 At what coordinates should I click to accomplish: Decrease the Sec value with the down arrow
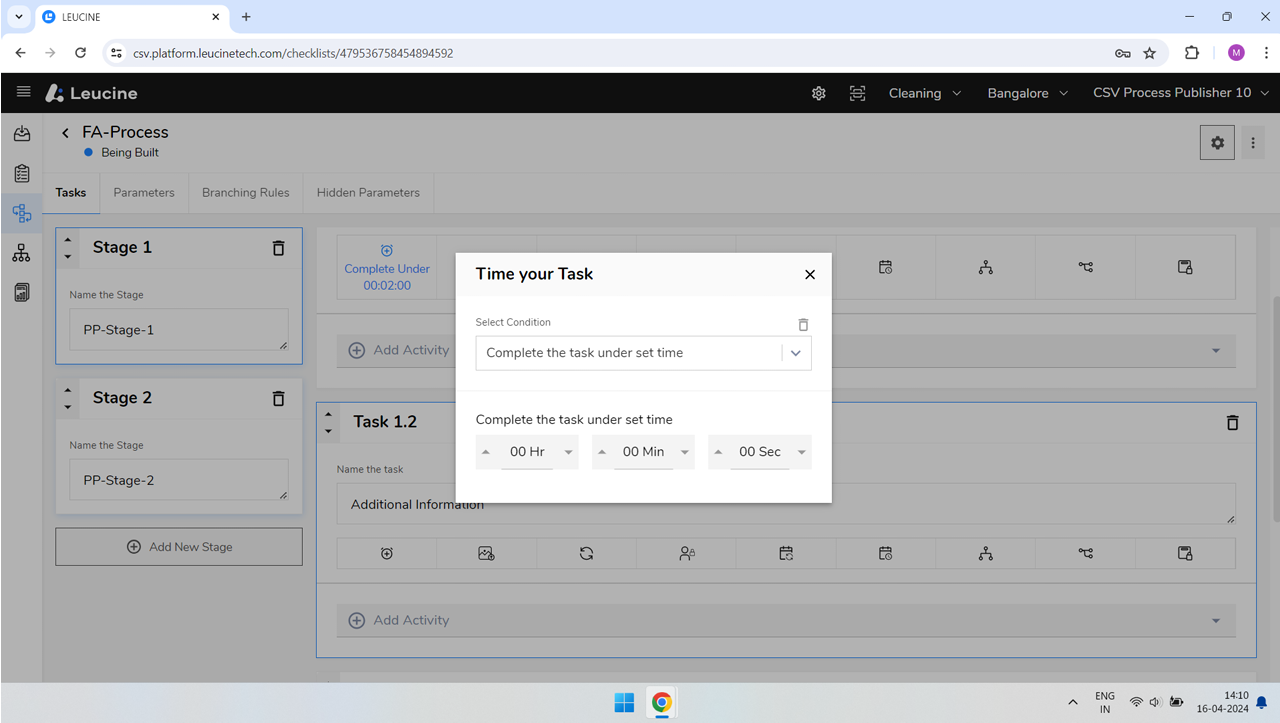802,452
